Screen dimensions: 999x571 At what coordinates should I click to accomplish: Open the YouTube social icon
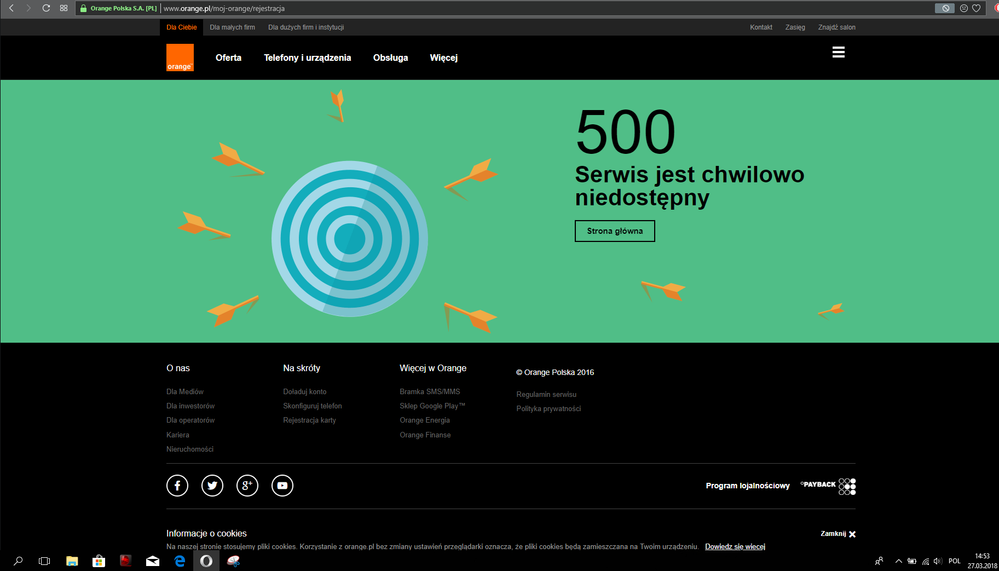(x=282, y=486)
